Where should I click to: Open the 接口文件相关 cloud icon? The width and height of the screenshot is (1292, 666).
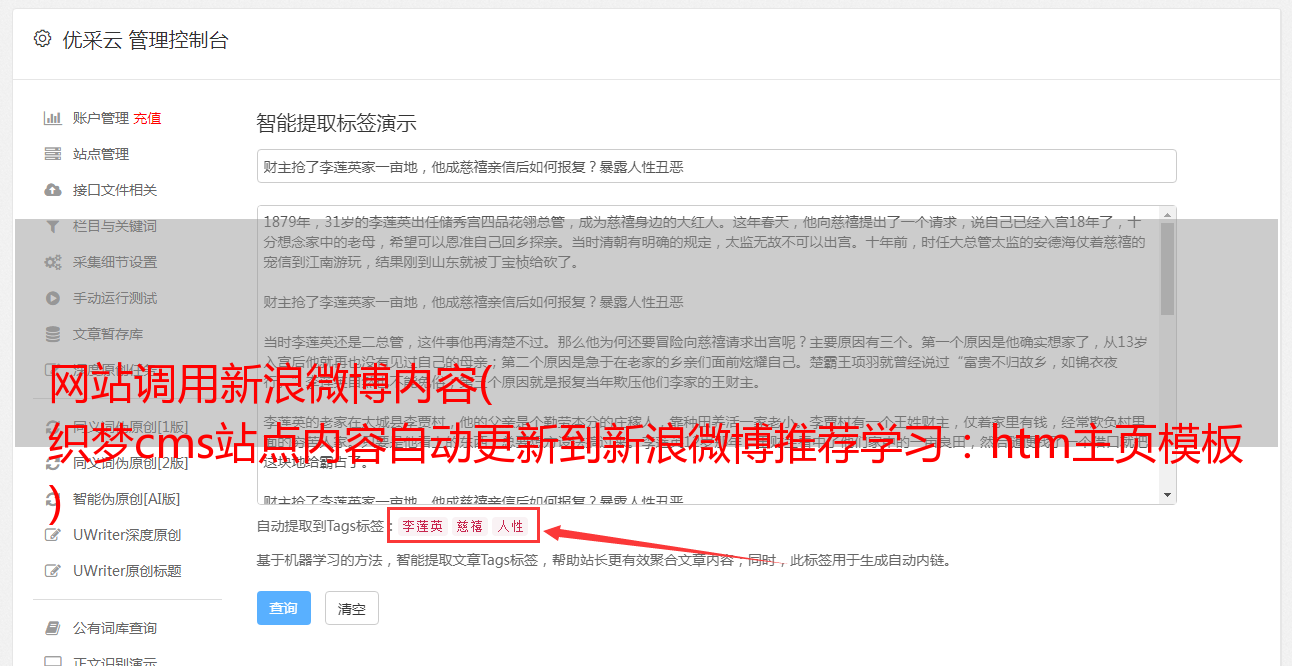(x=53, y=190)
